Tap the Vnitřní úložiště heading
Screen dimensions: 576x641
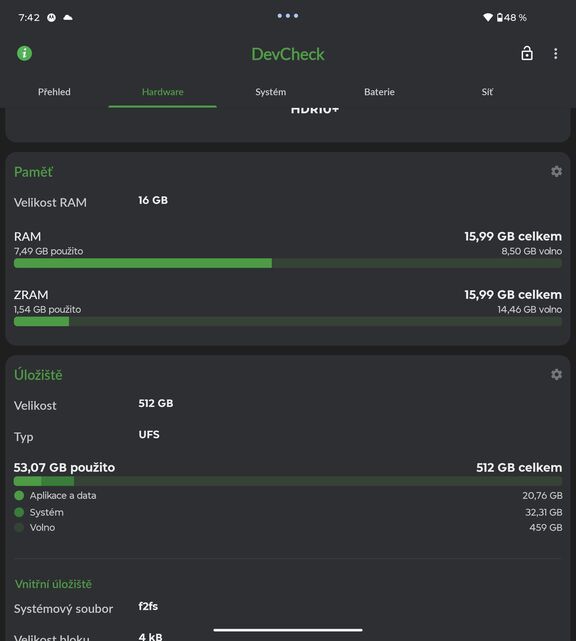(x=53, y=584)
